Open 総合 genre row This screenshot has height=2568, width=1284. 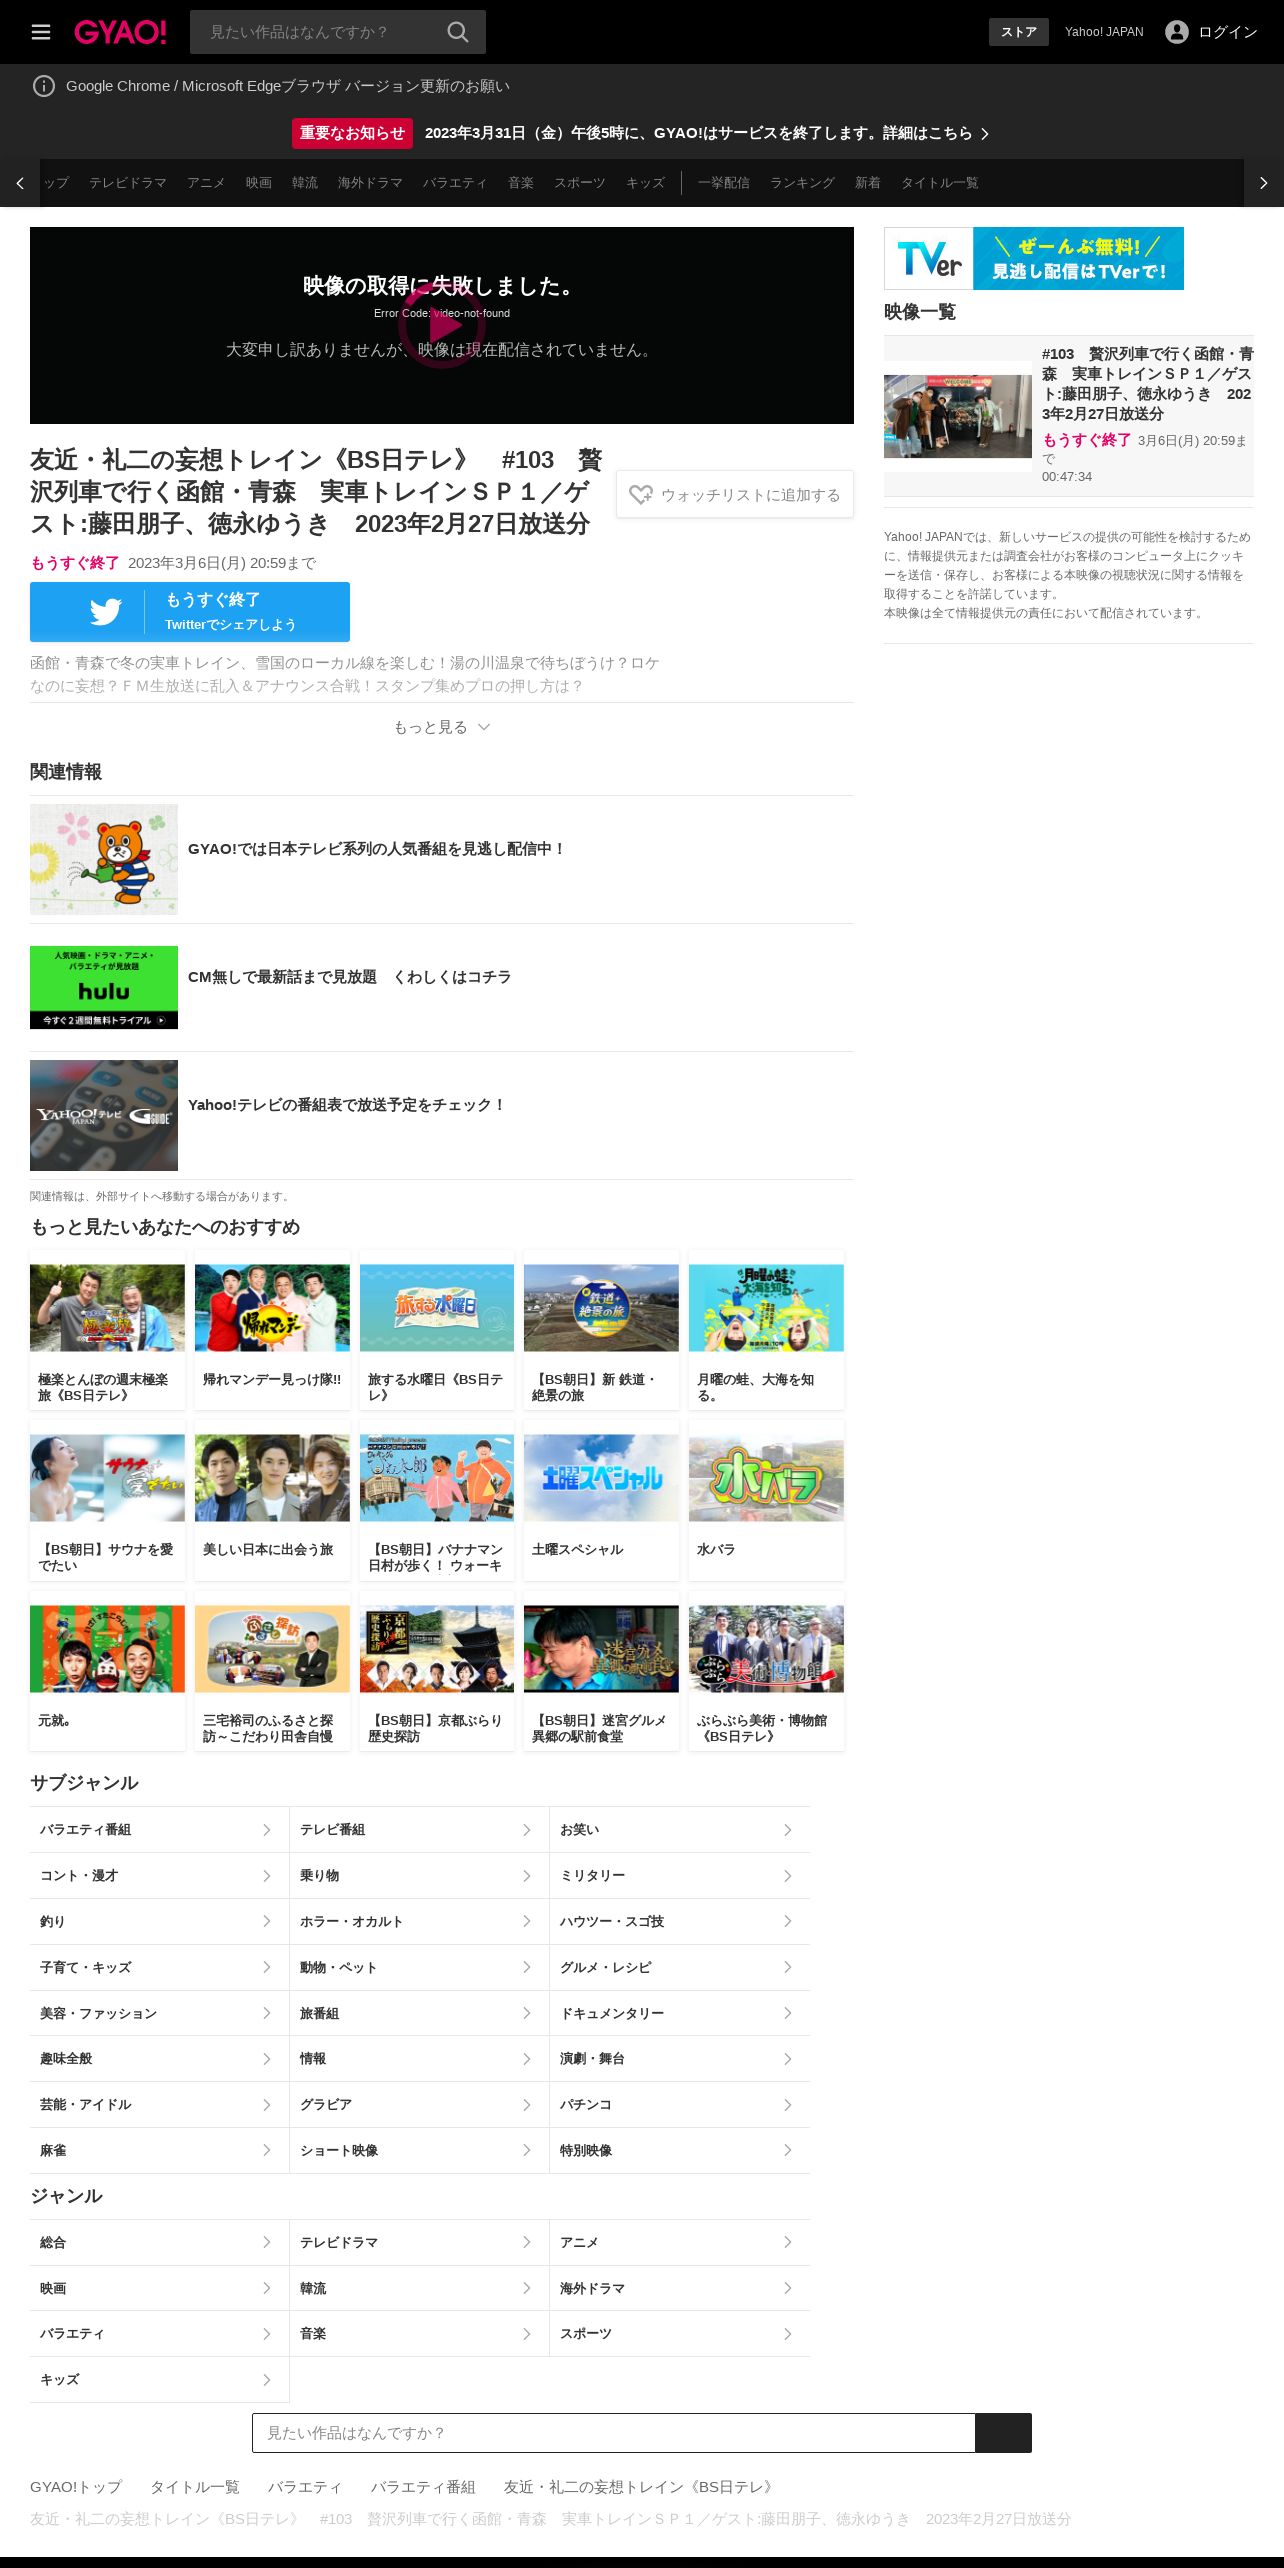(x=160, y=2242)
